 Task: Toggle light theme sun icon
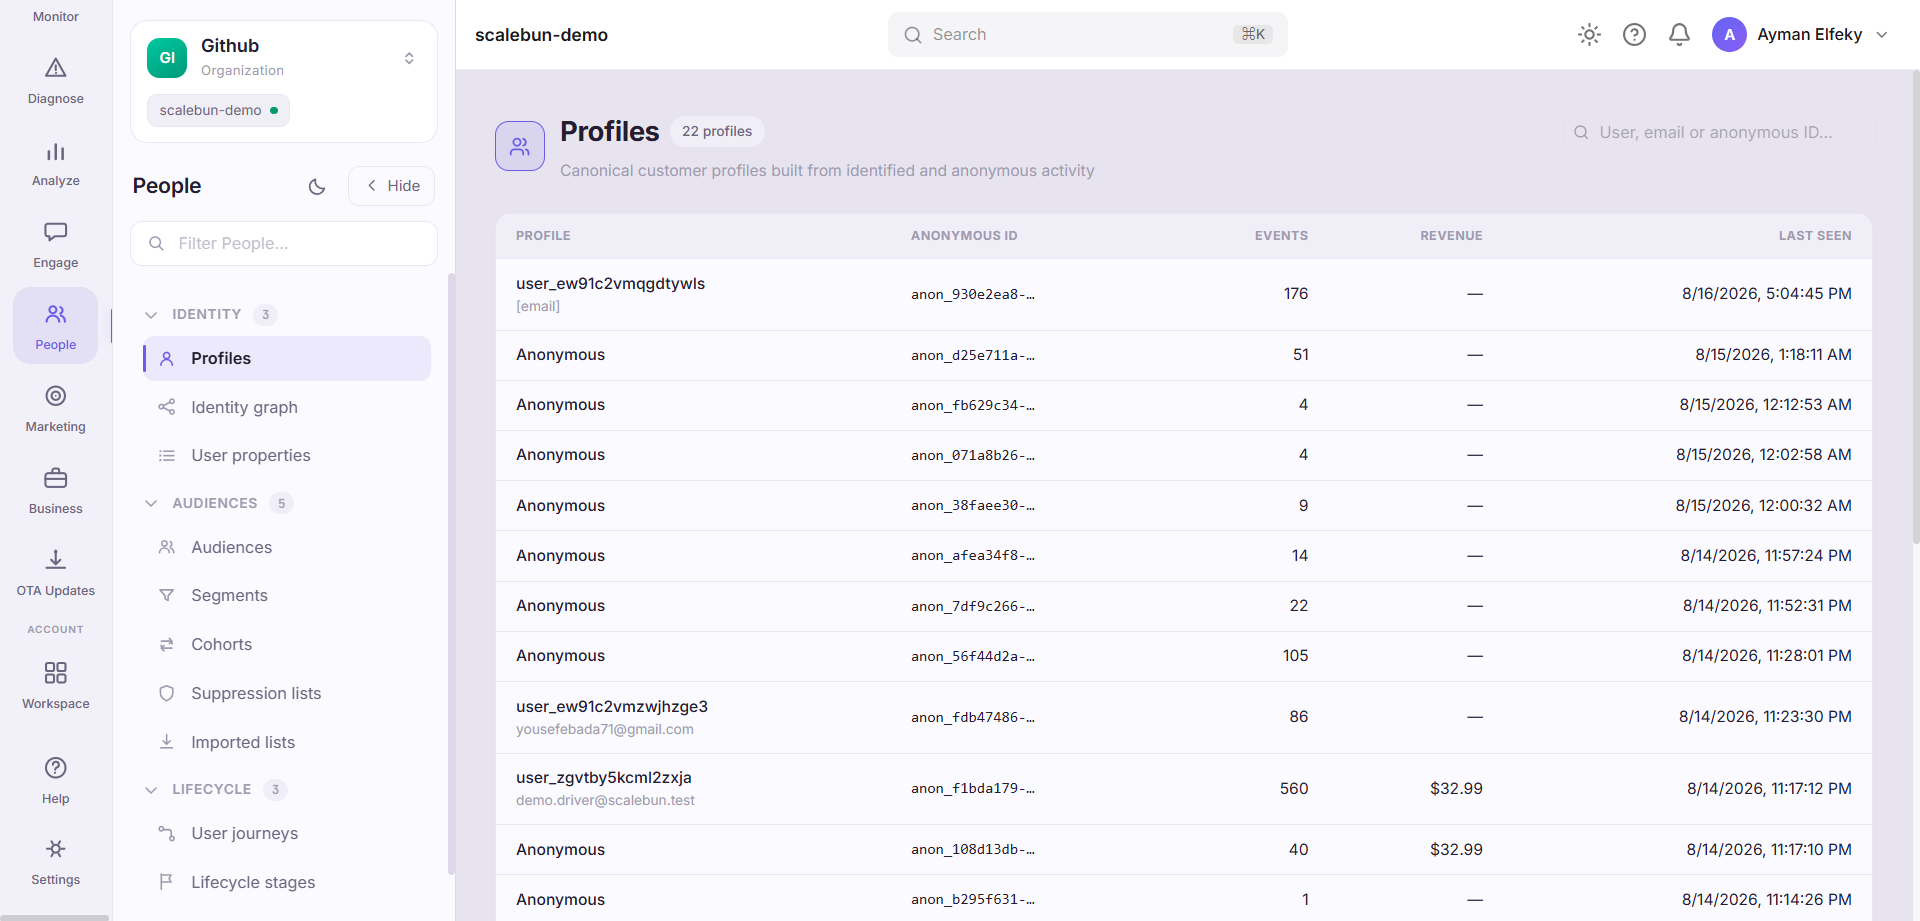click(1589, 35)
